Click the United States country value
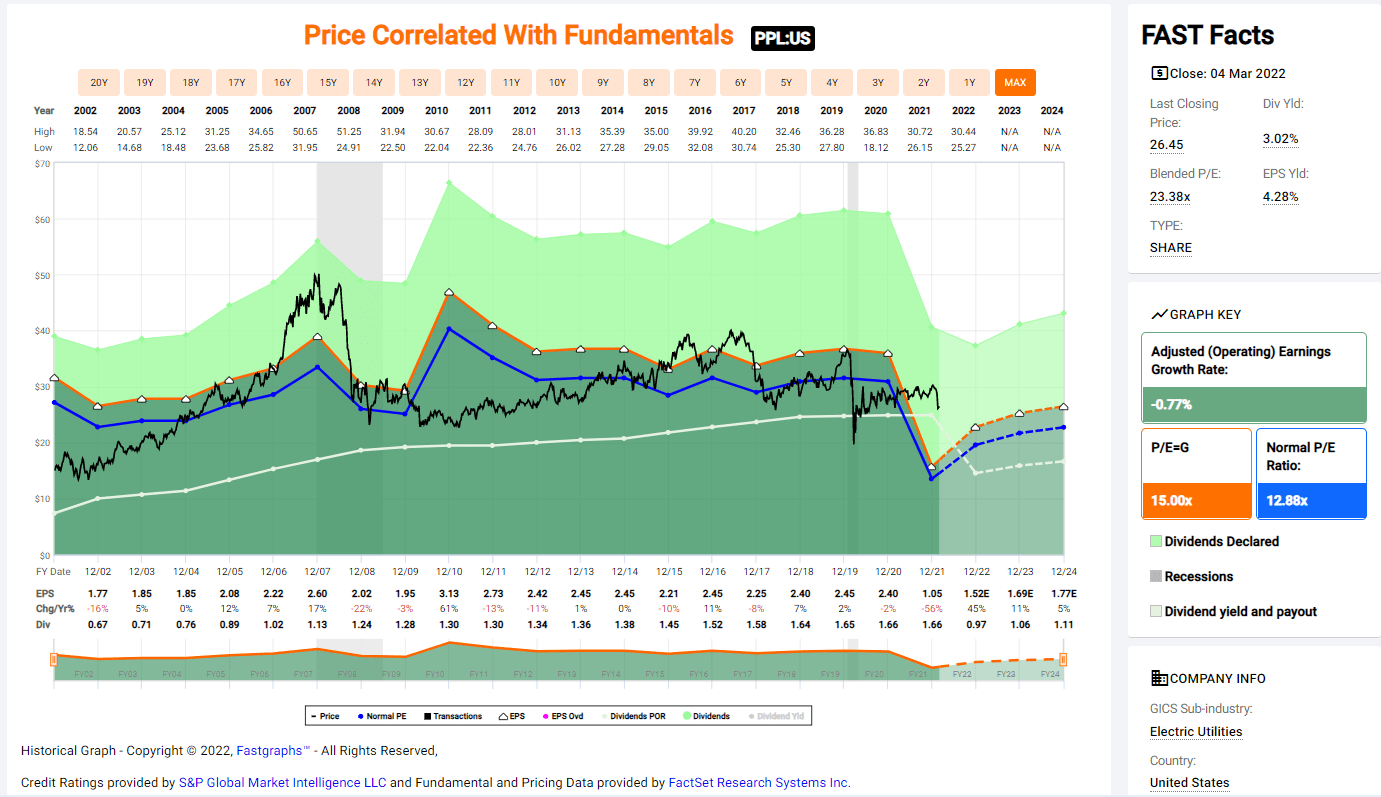This screenshot has height=797, width=1381. pos(1190,783)
